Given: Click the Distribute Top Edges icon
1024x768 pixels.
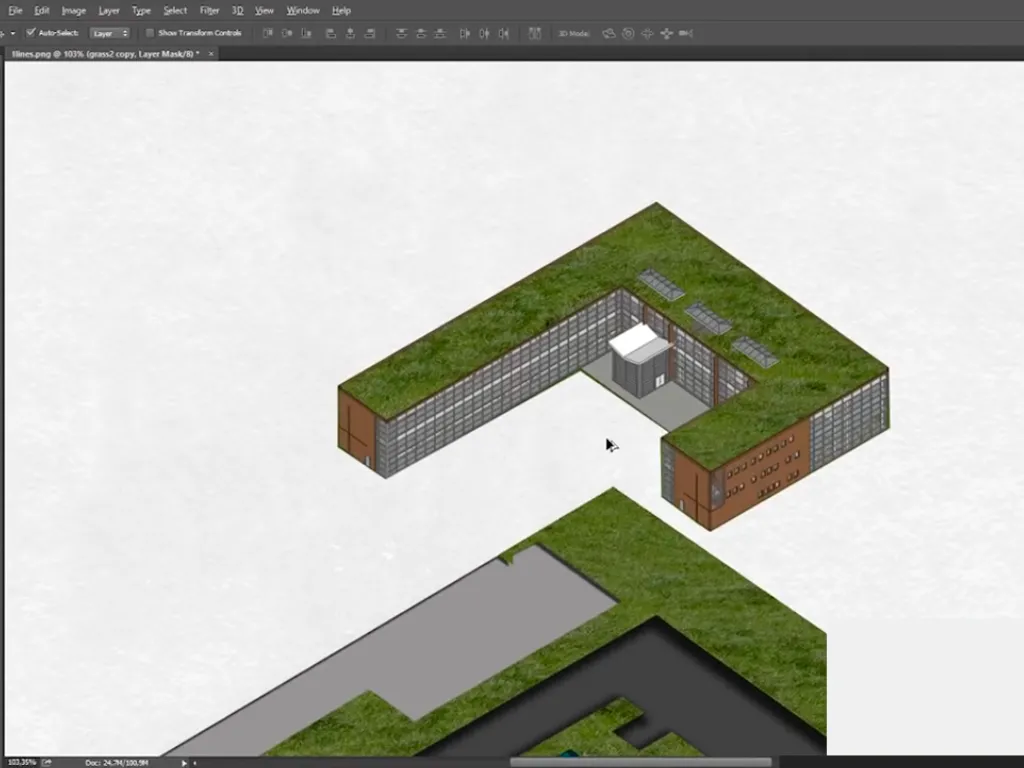Looking at the screenshot, I should (402, 33).
